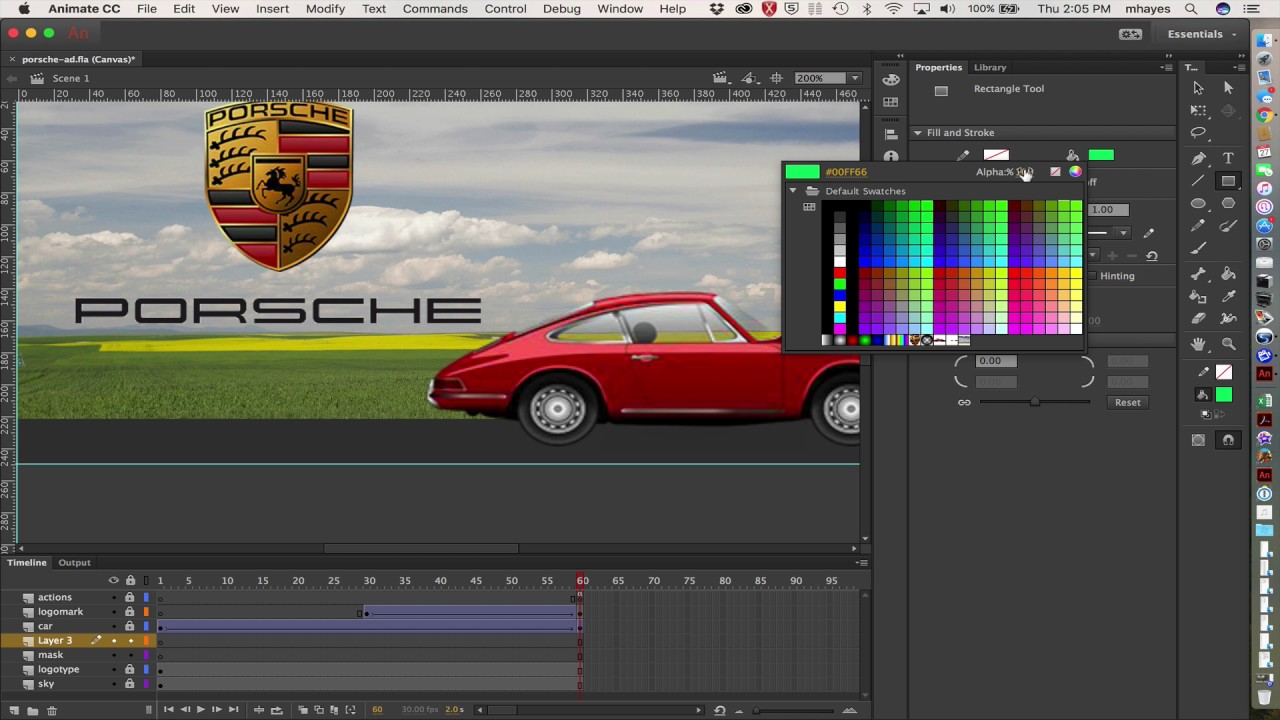1280x720 pixels.
Task: Unlock the sky layer
Action: 129,684
